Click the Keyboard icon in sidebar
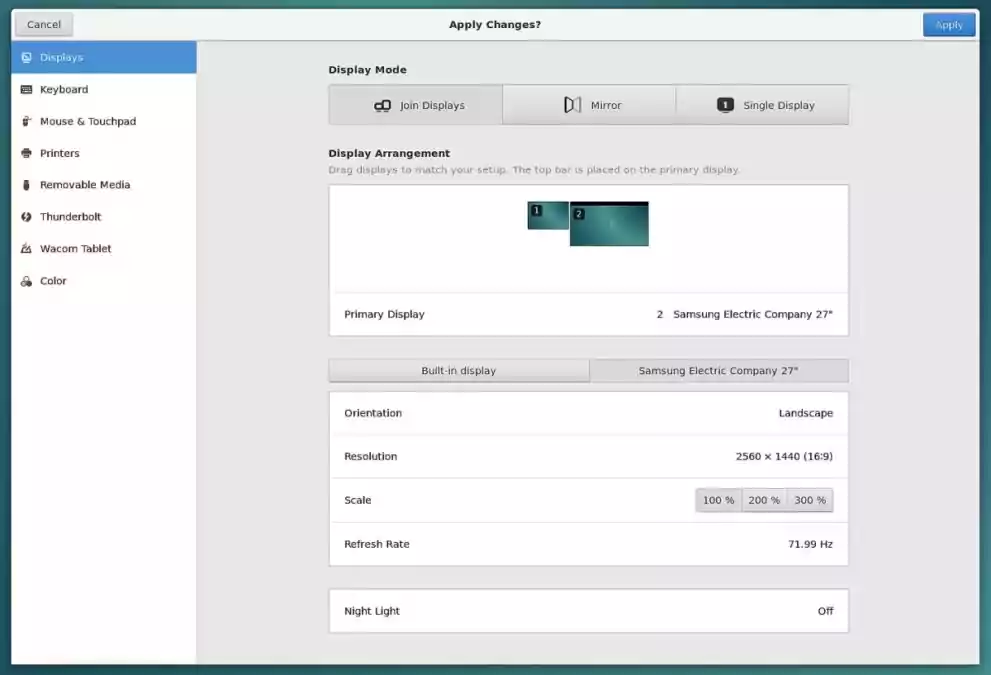The image size is (991, 675). coord(26,90)
